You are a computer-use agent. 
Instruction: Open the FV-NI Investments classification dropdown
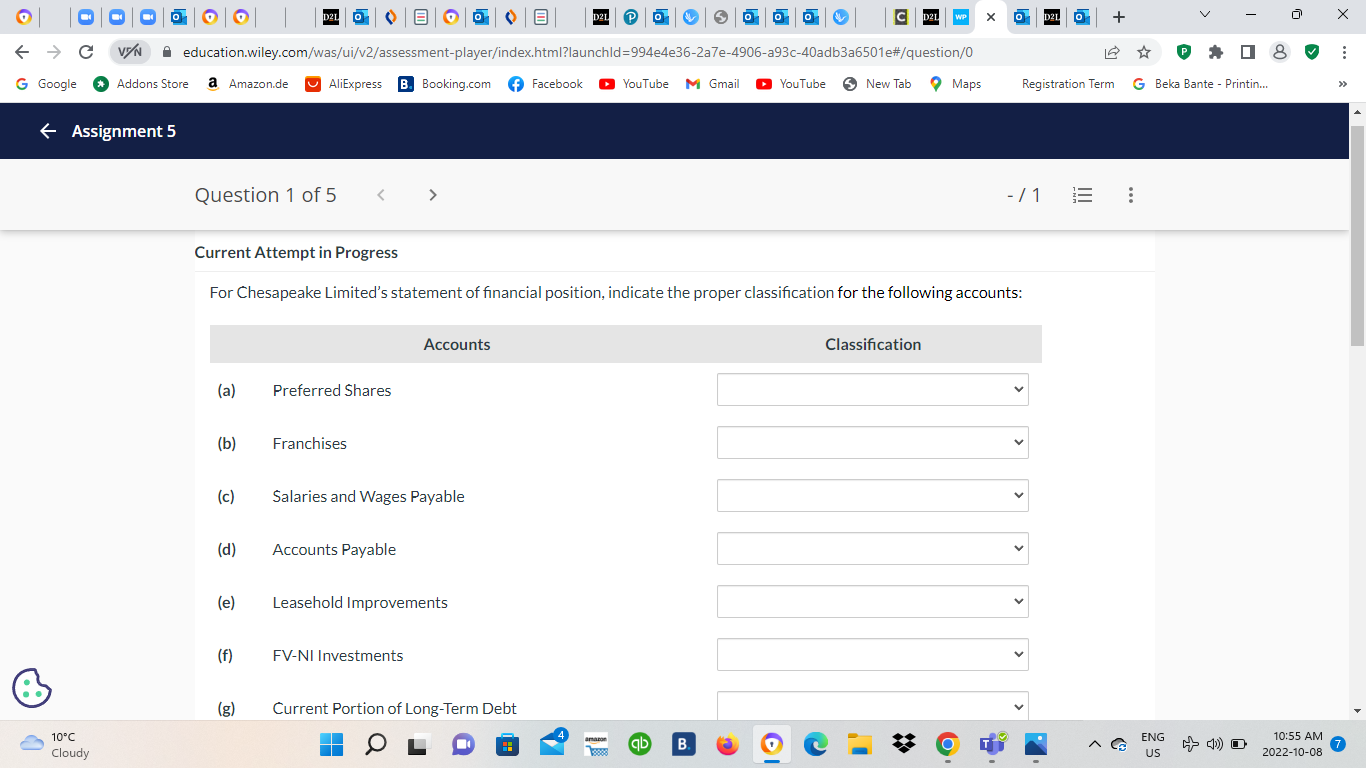pos(873,655)
